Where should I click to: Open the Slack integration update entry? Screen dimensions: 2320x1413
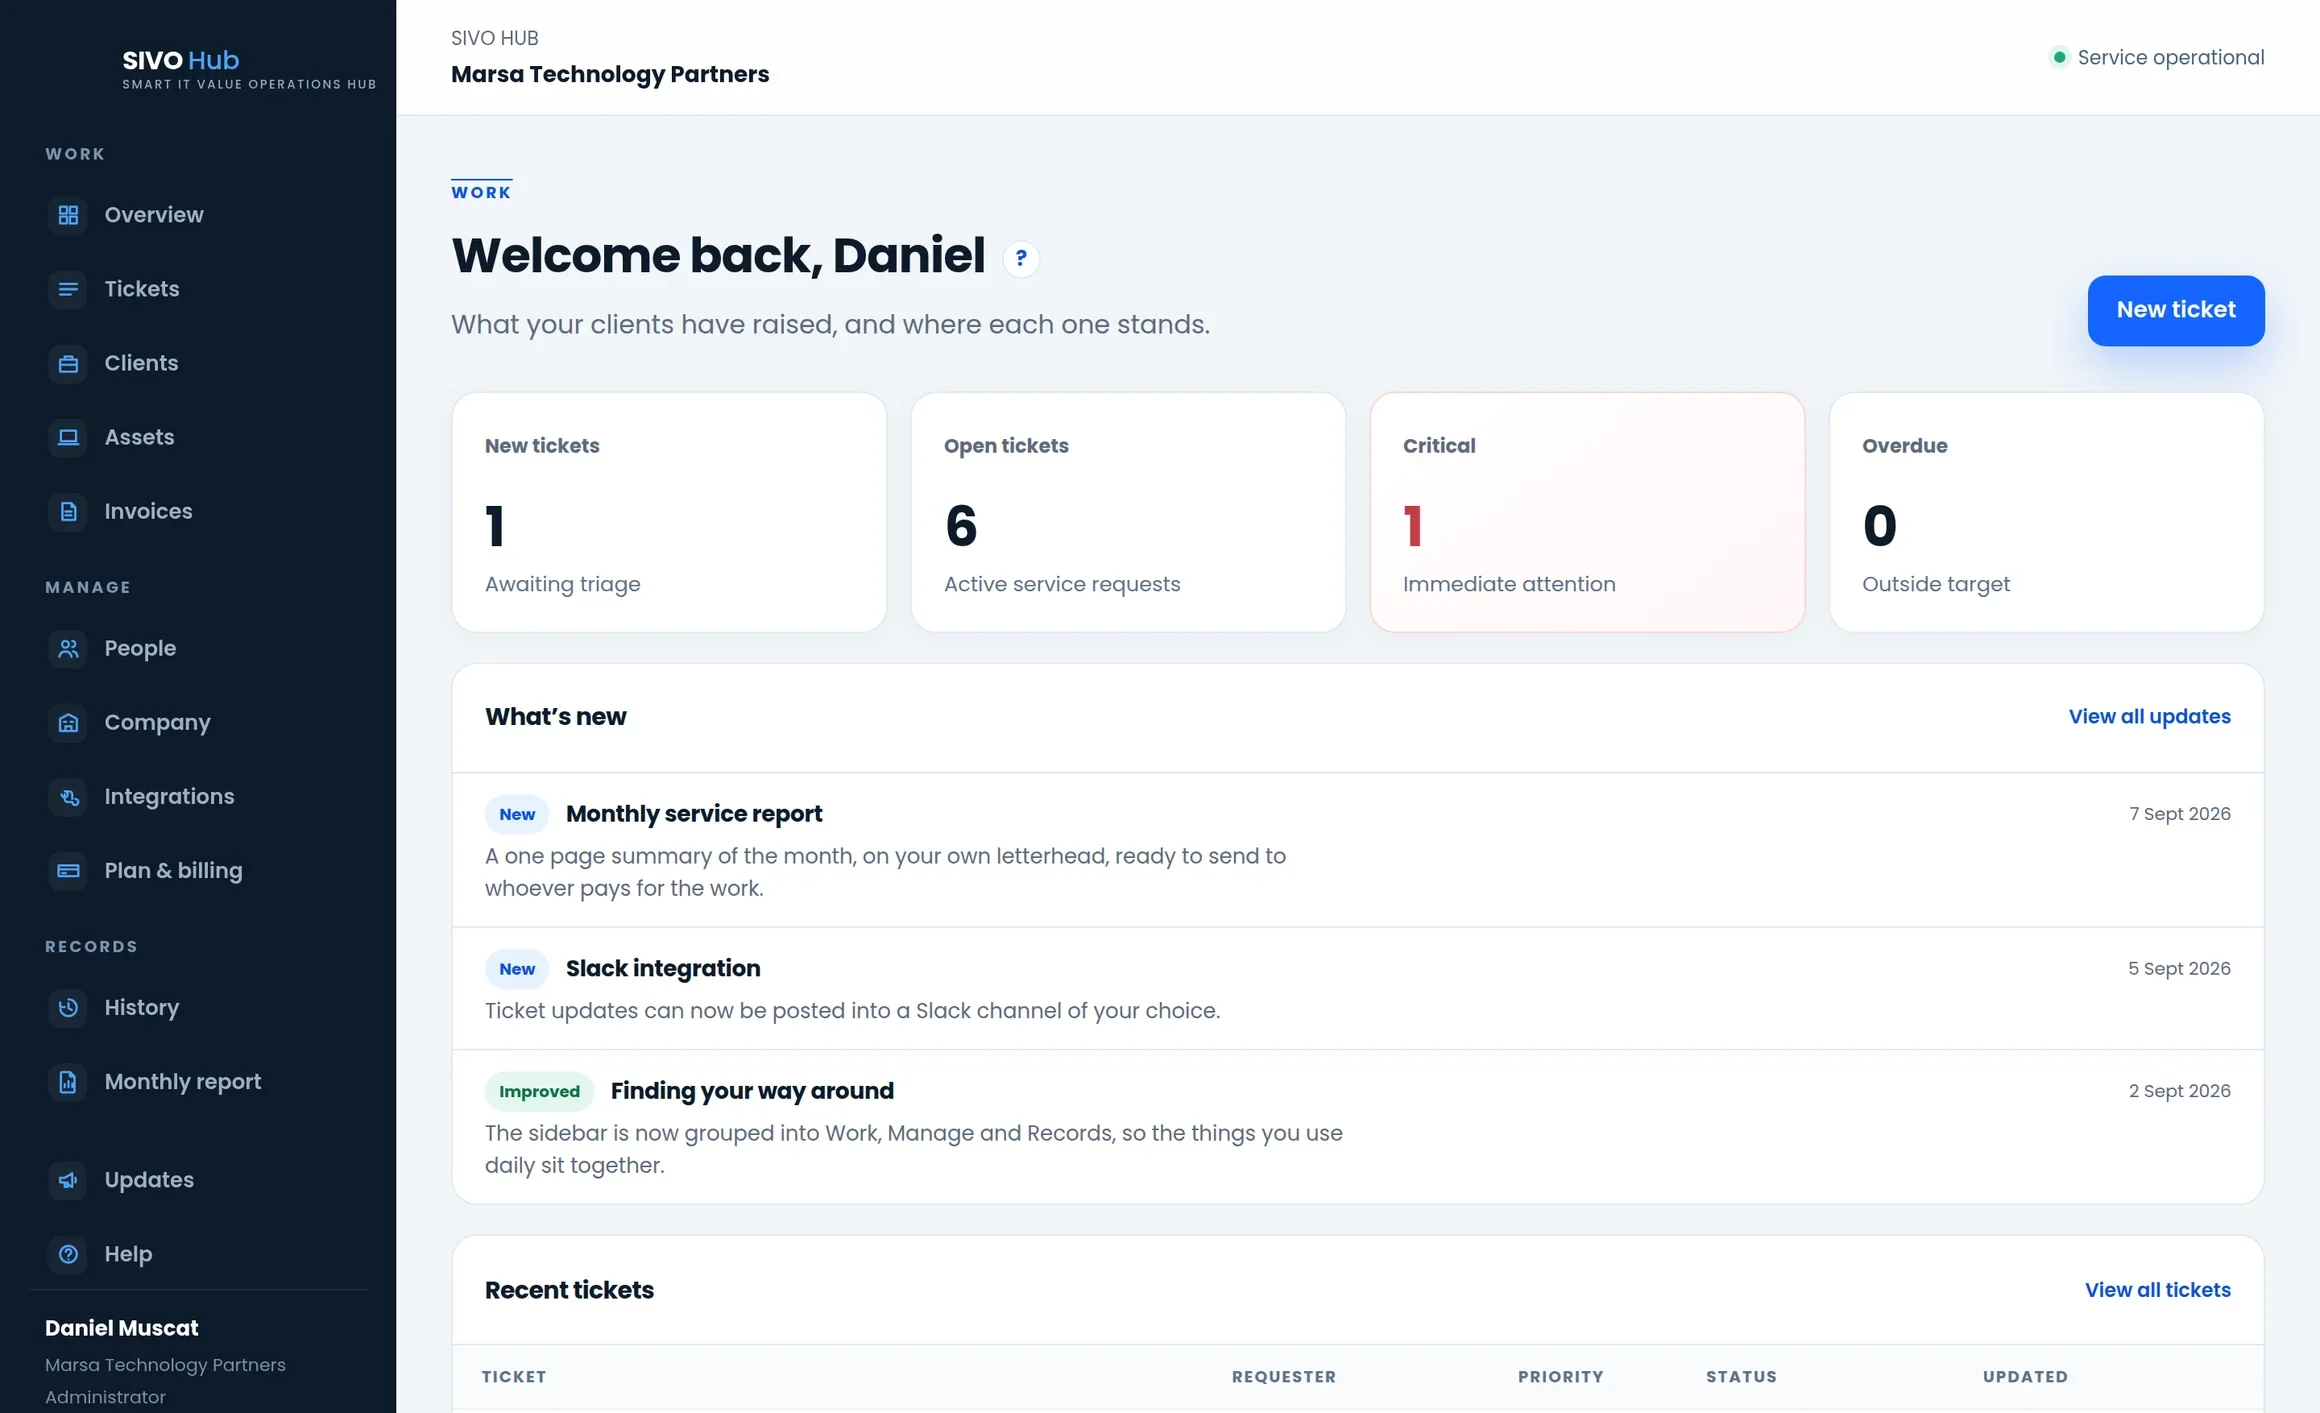tap(1357, 989)
